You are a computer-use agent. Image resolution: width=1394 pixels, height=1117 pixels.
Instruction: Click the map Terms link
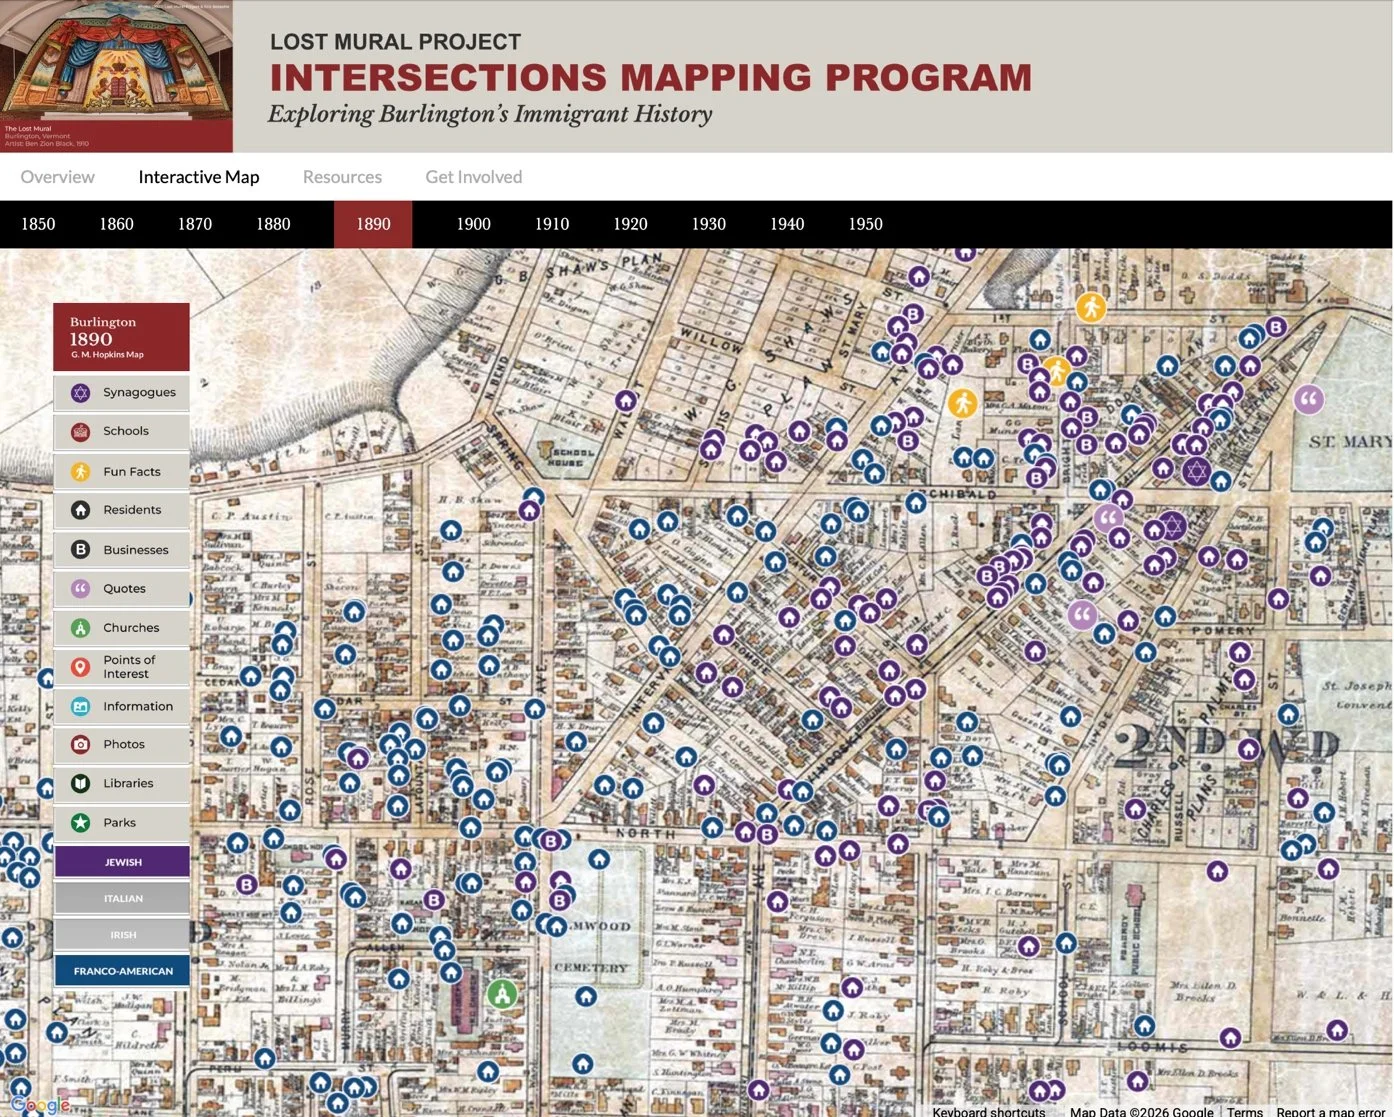(1245, 1111)
